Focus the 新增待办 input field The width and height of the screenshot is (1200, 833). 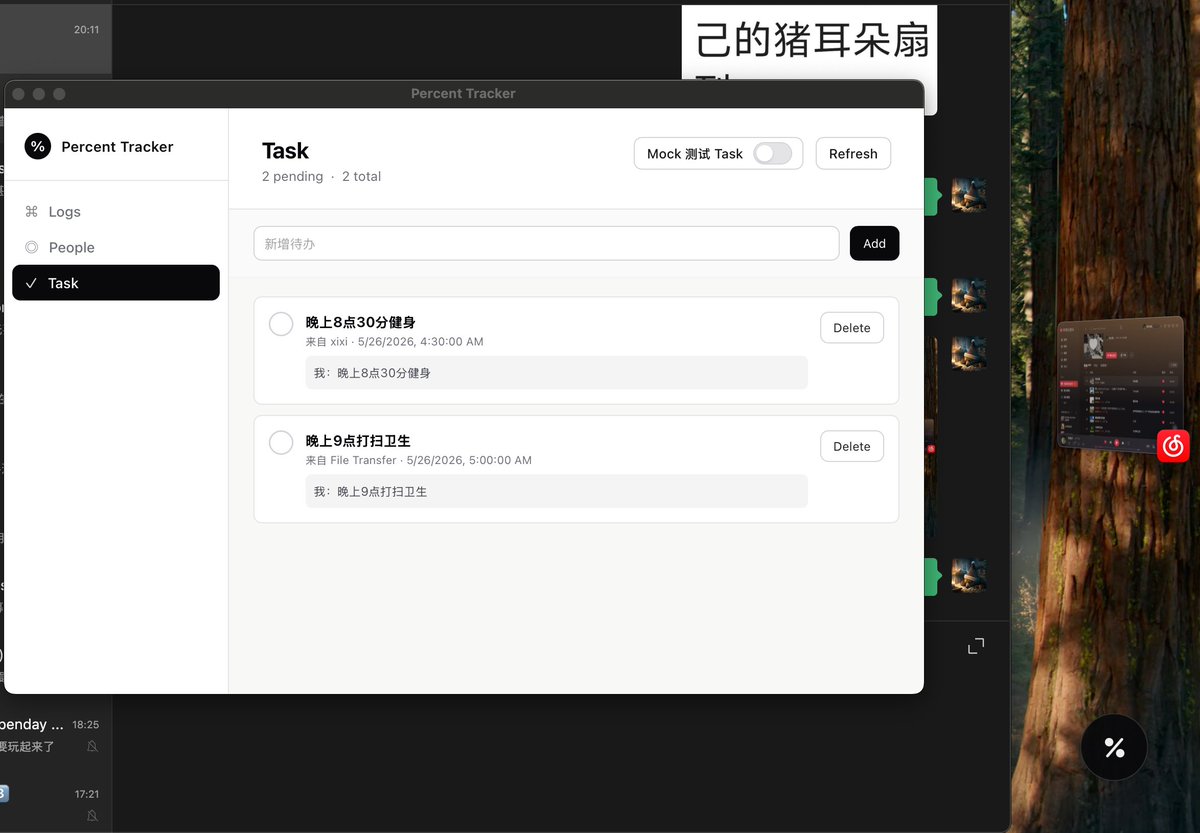point(546,243)
